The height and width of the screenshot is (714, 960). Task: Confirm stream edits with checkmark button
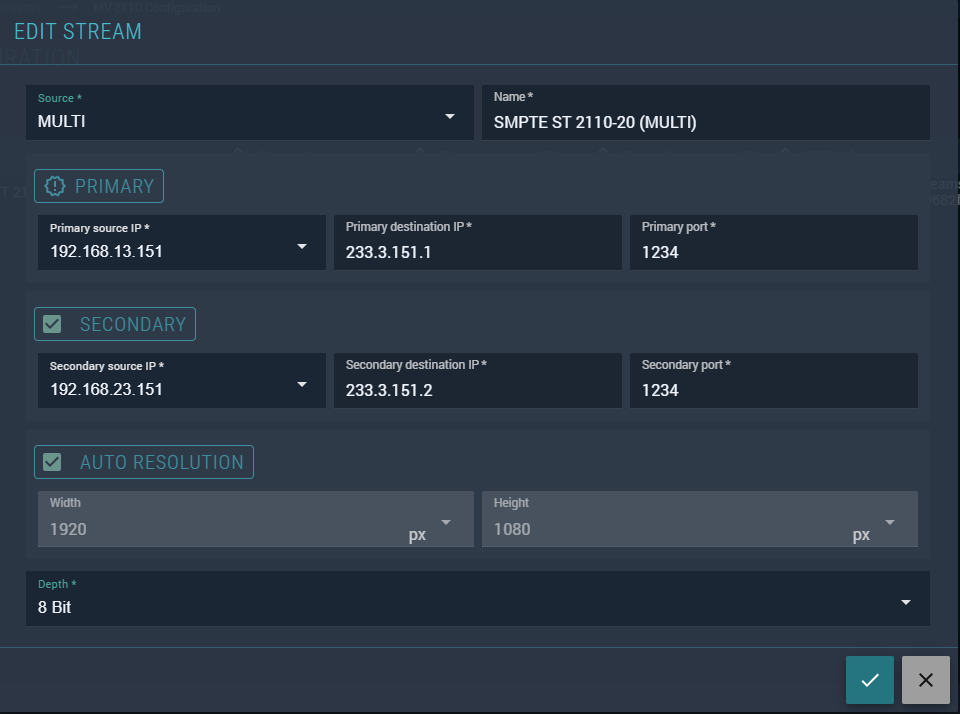point(869,680)
